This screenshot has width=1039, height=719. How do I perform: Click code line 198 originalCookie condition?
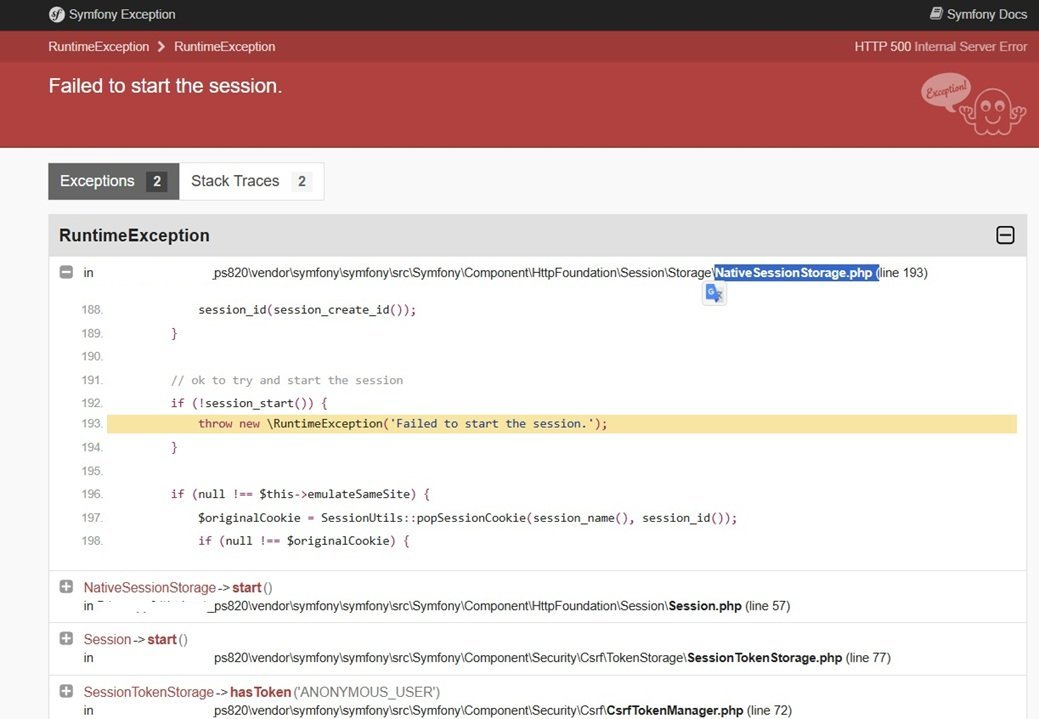[303, 541]
